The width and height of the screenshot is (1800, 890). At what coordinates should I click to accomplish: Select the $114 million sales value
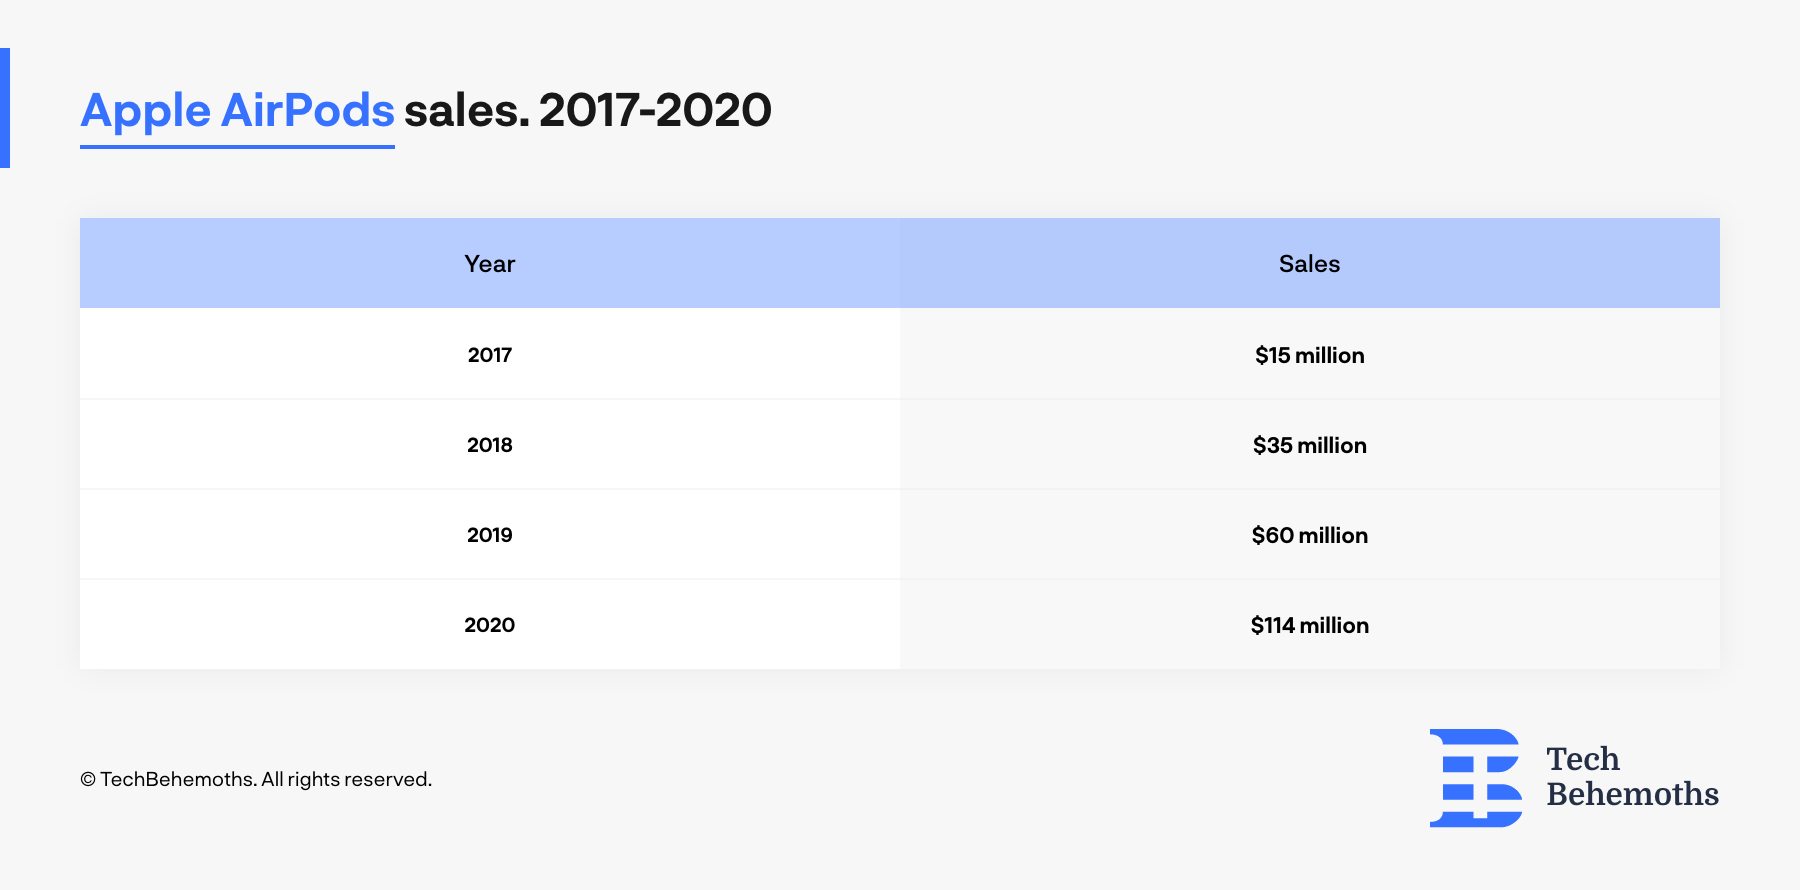1310,625
